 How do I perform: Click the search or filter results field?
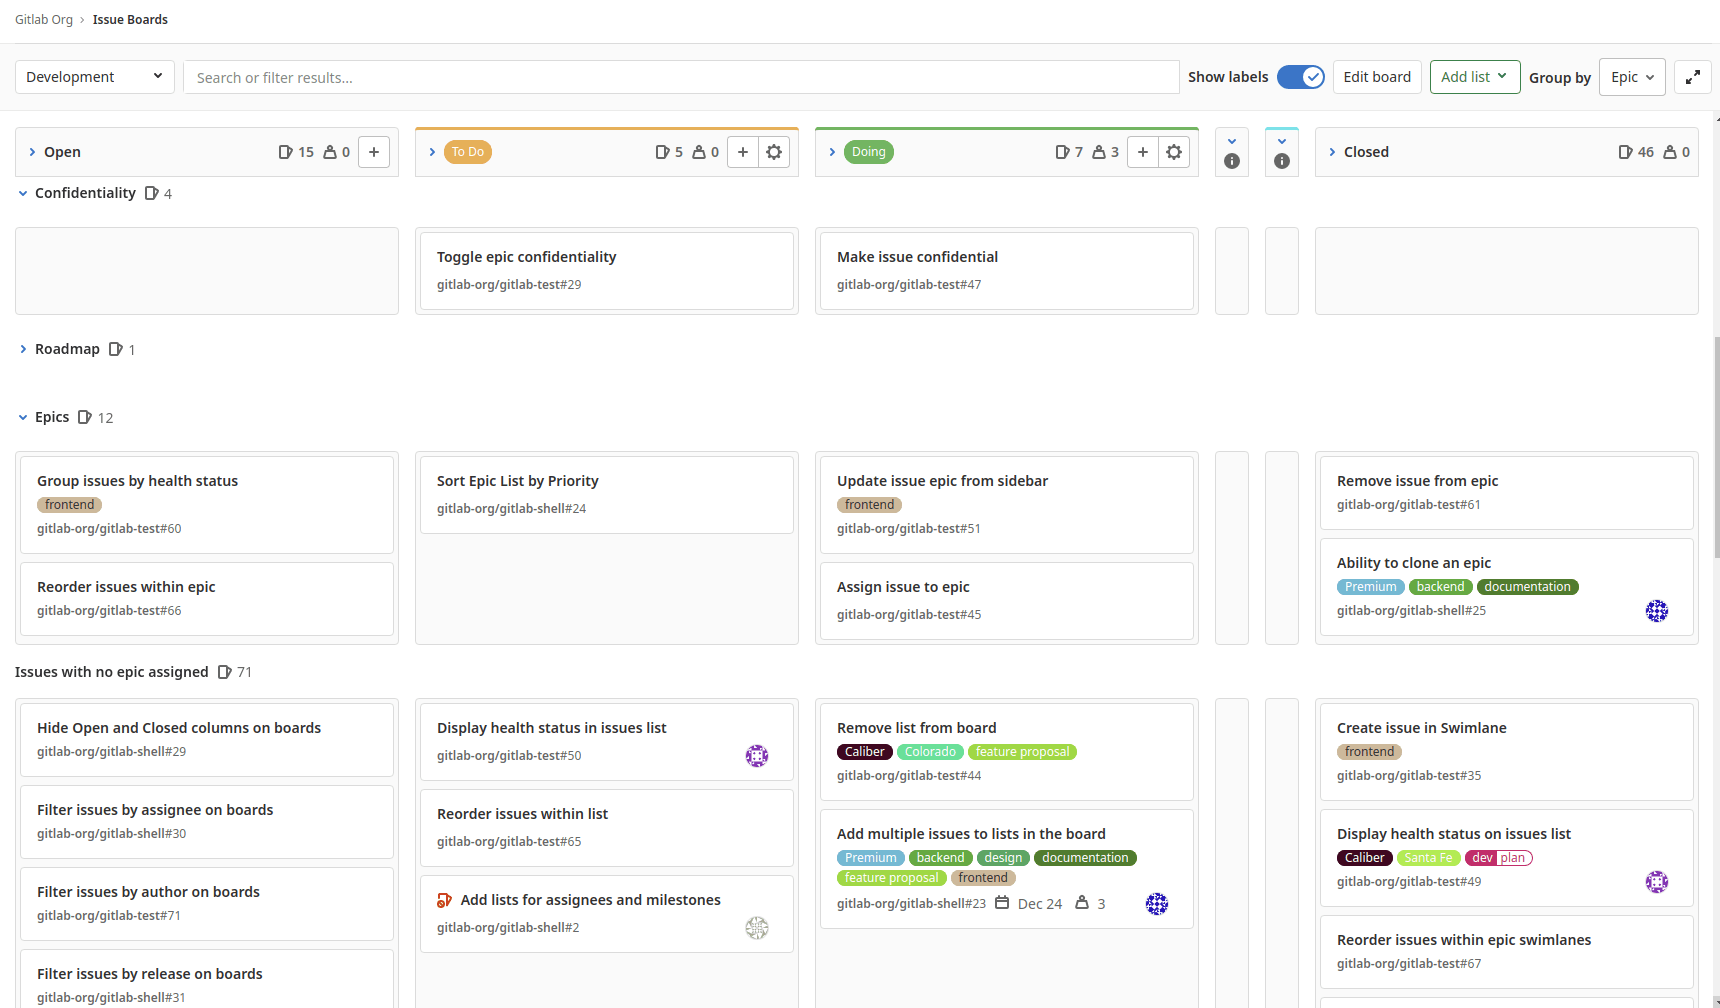pos(680,78)
